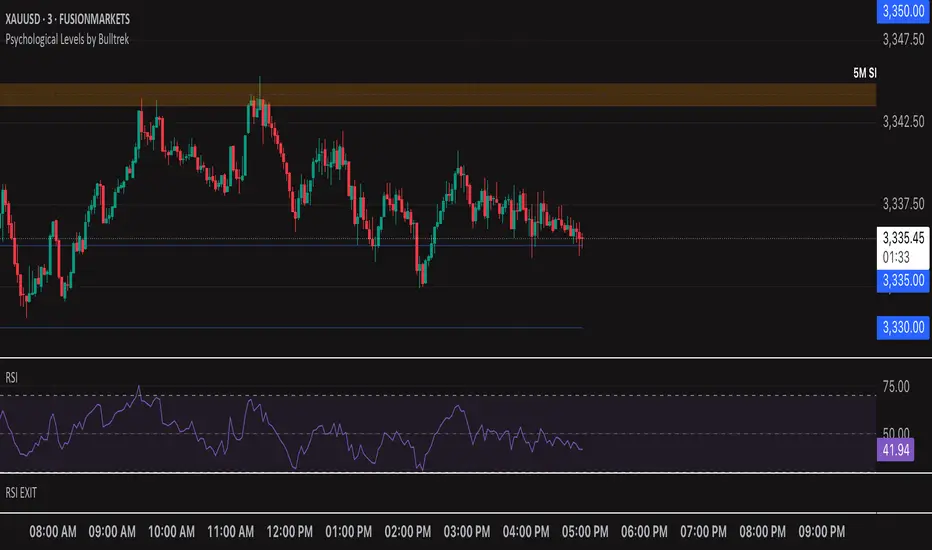932x550 pixels.
Task: Click the current price 3,335.45 label
Action: pos(903,238)
